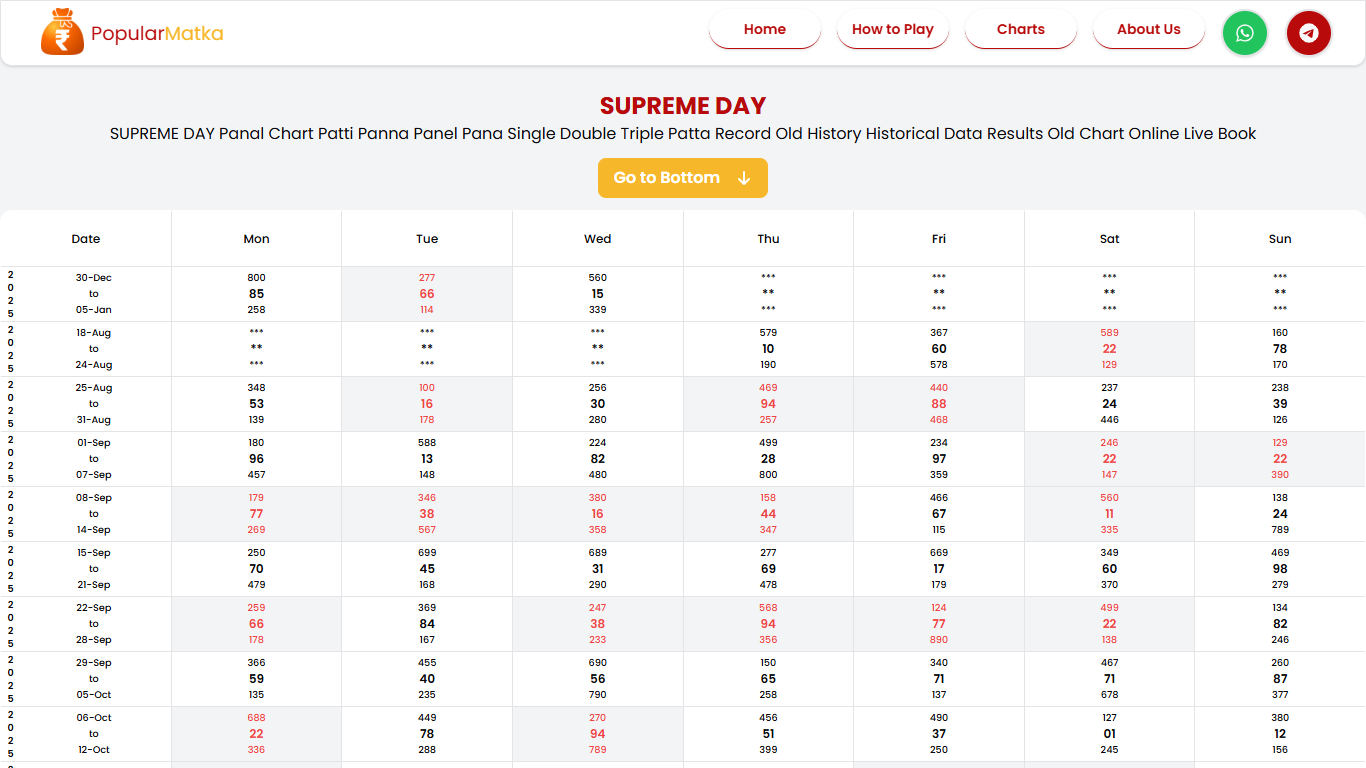Navigate to the Charts menu item
Image resolution: width=1366 pixels, height=768 pixels.
(x=1020, y=30)
